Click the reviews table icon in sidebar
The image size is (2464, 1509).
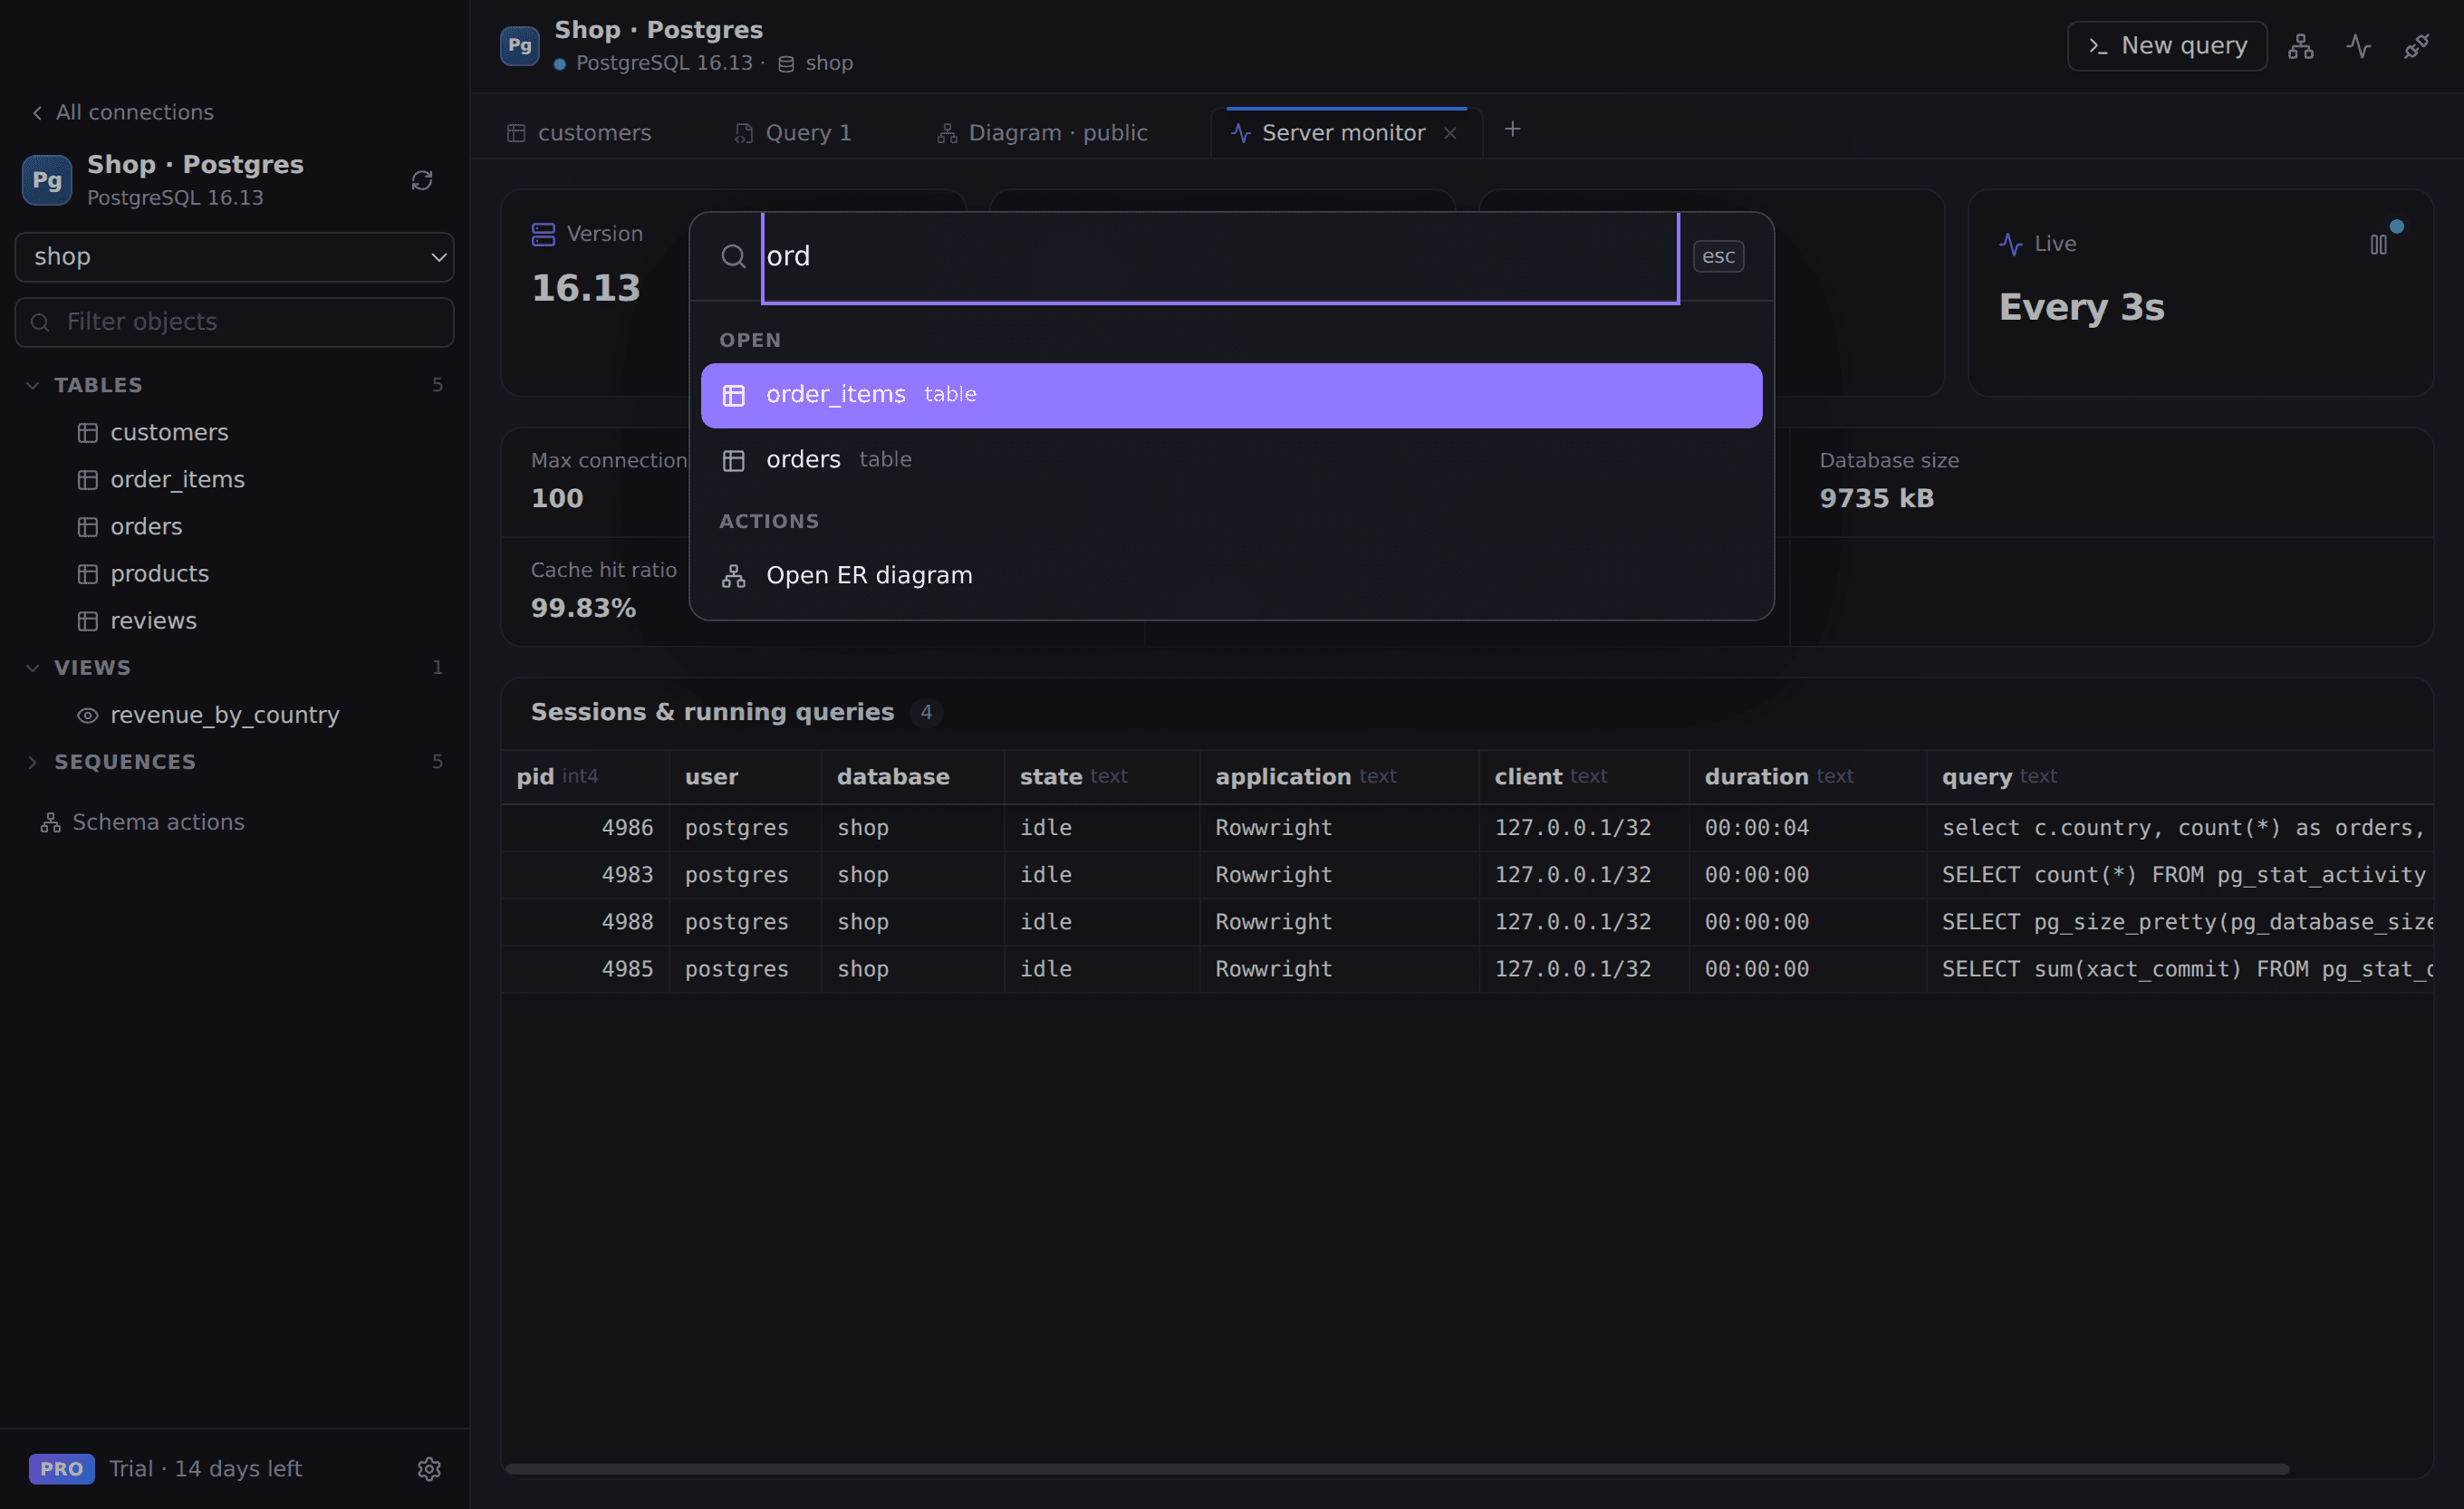88,621
